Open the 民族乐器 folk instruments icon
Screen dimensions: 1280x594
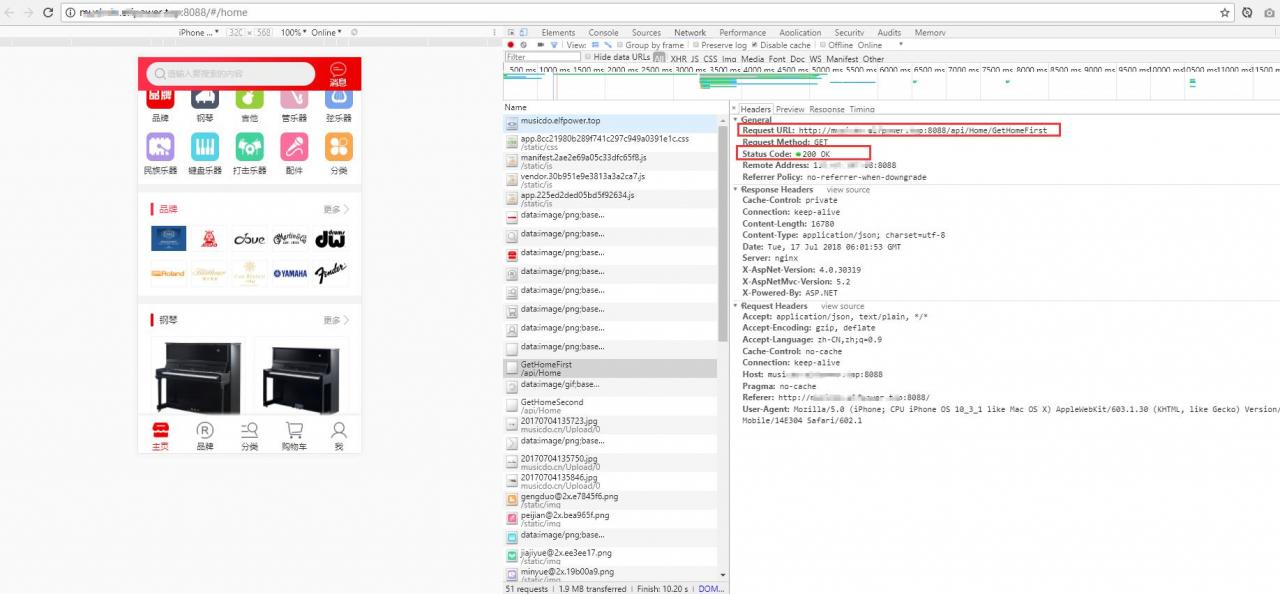click(x=160, y=147)
